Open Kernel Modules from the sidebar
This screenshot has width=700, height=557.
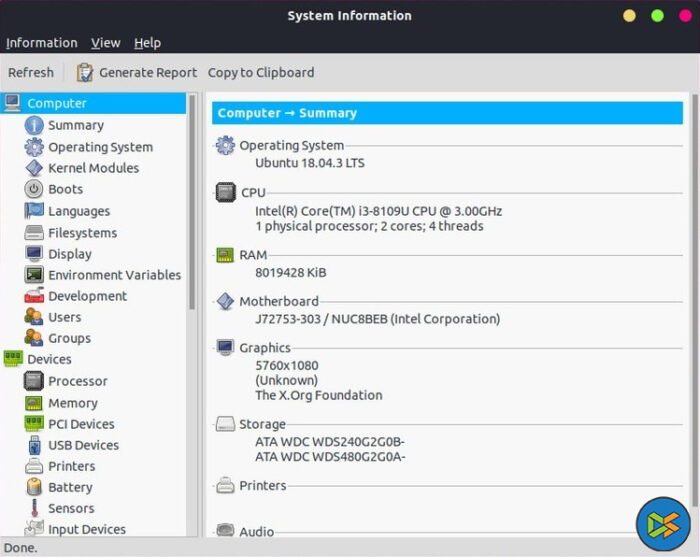[93, 168]
